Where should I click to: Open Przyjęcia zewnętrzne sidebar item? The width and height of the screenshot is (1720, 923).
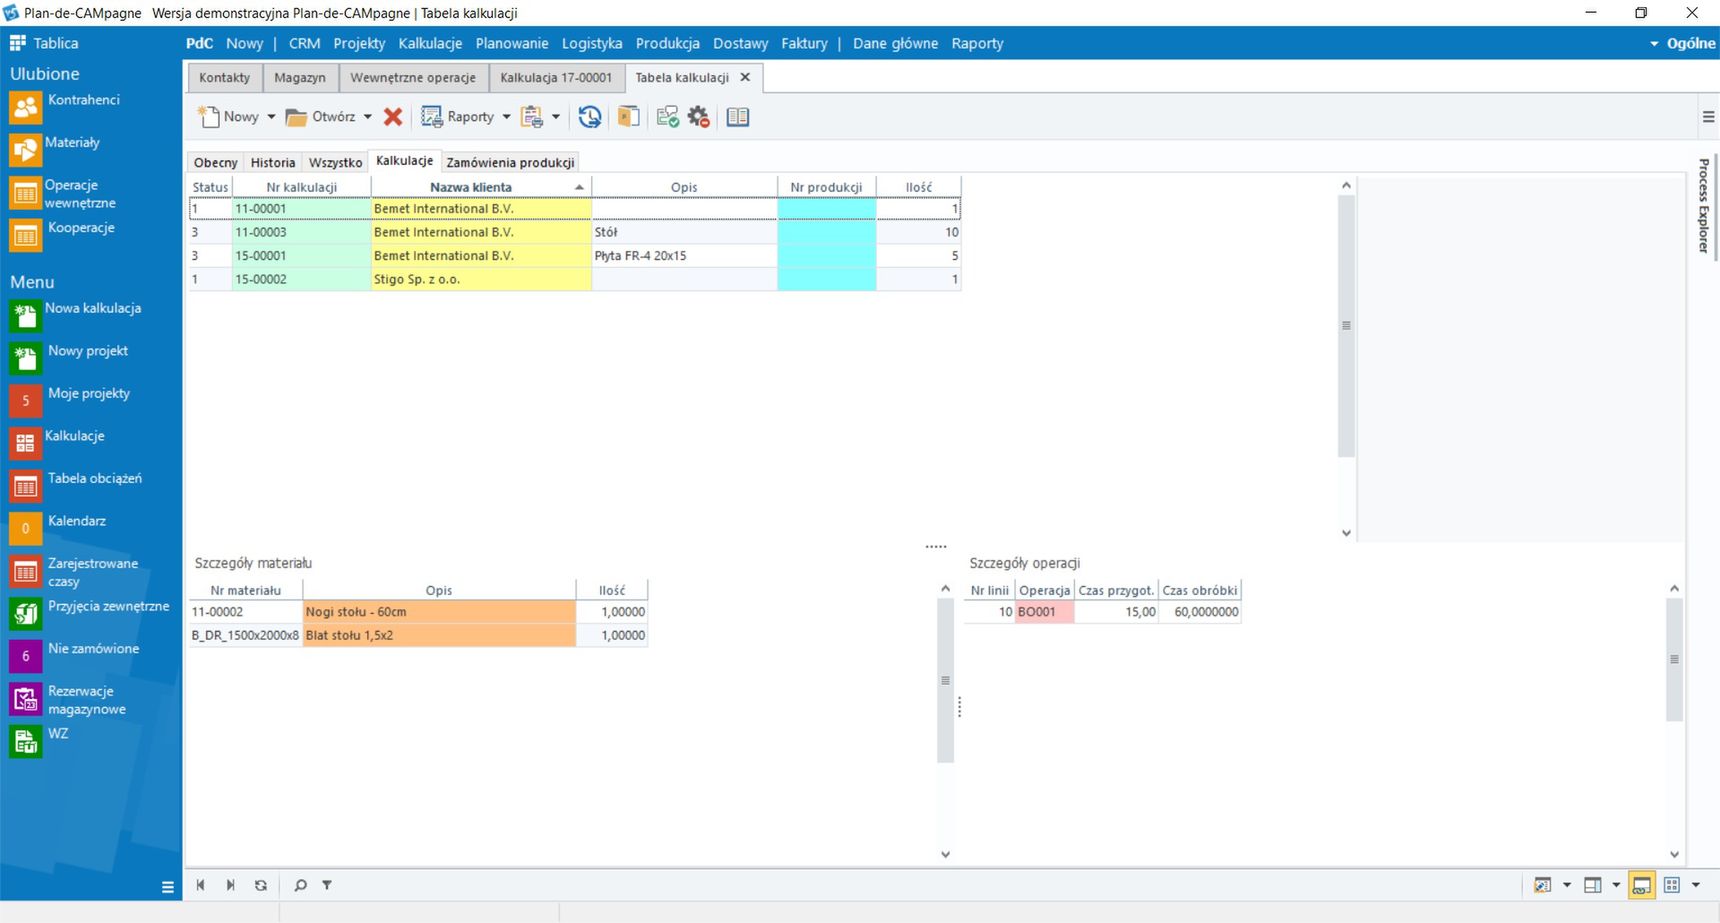(90, 613)
